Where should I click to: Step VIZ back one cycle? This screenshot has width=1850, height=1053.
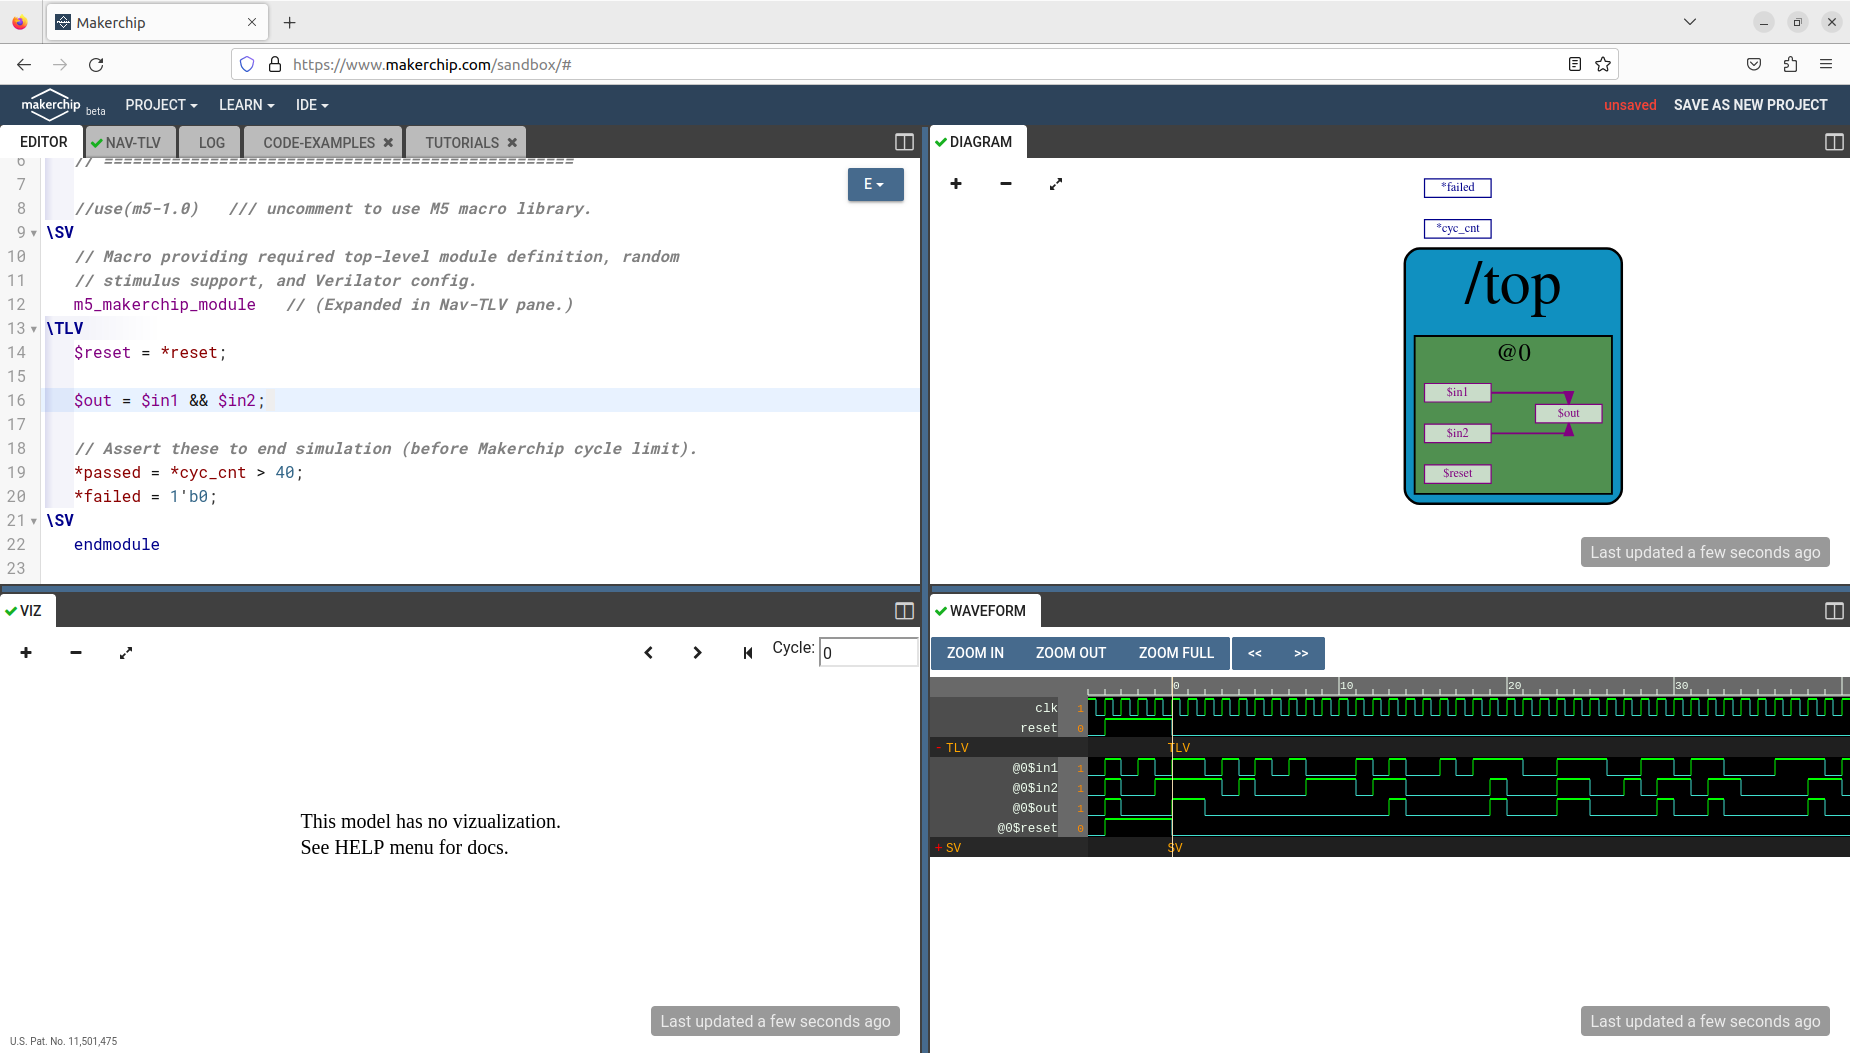click(649, 652)
